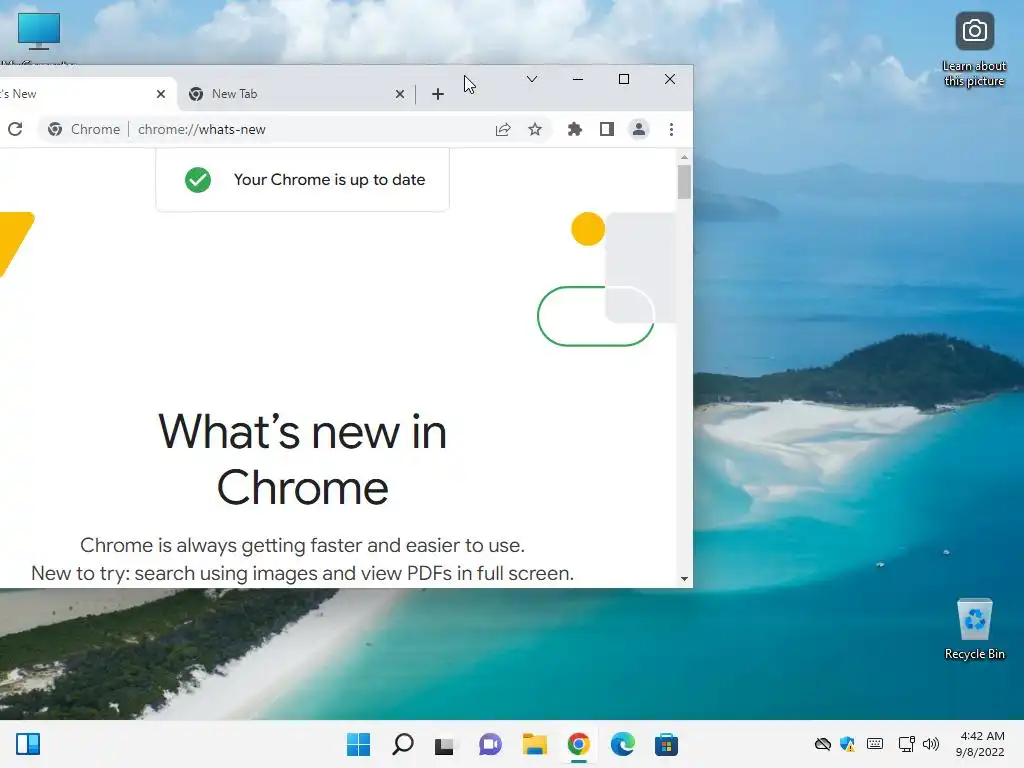This screenshot has height=768, width=1024.
Task: Click the Windows Security tray icon
Action: pos(848,744)
